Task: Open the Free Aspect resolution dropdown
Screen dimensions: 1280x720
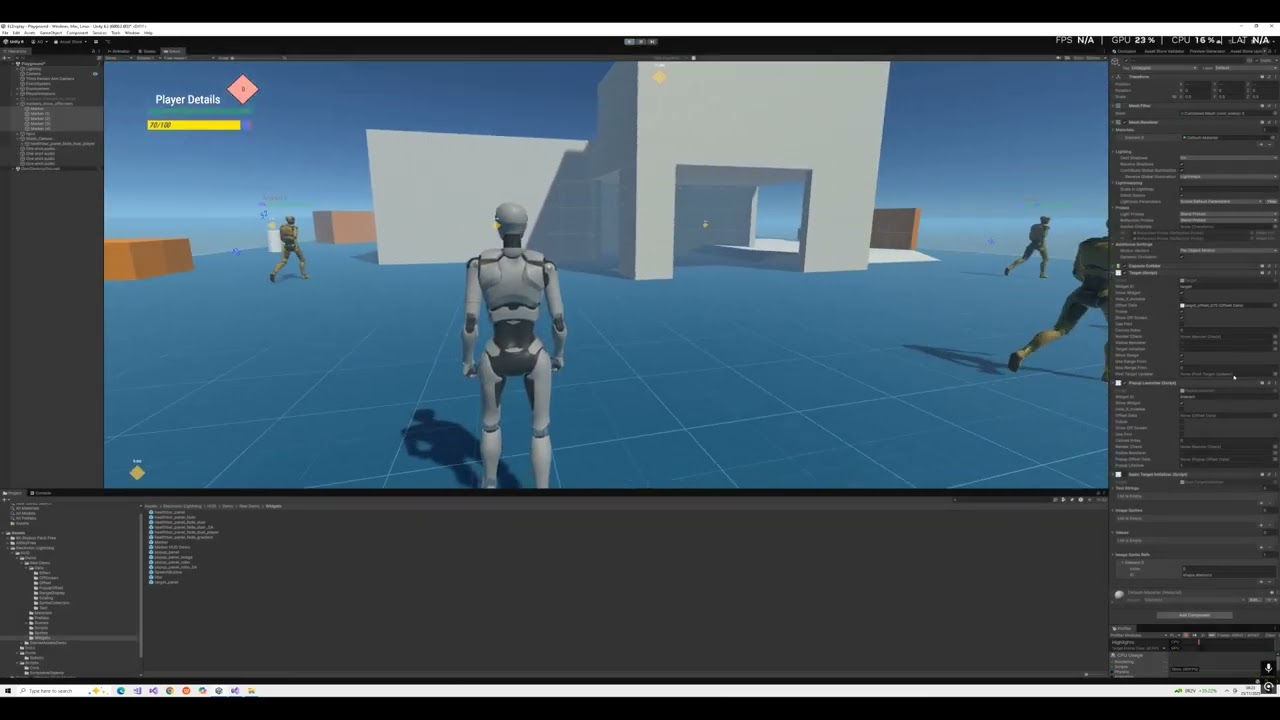Action: pyautogui.click(x=189, y=58)
